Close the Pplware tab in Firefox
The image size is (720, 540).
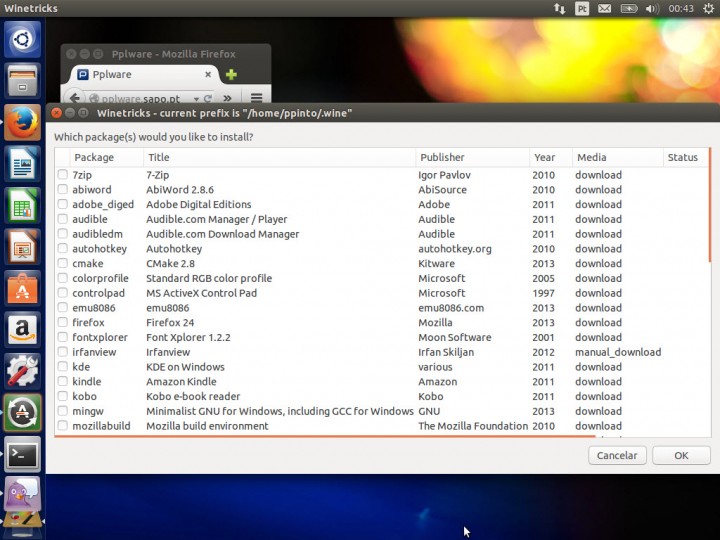(x=208, y=74)
